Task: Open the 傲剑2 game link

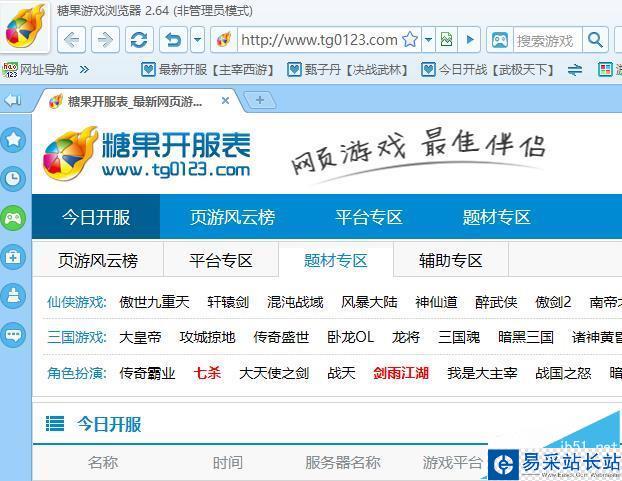Action: [x=553, y=302]
